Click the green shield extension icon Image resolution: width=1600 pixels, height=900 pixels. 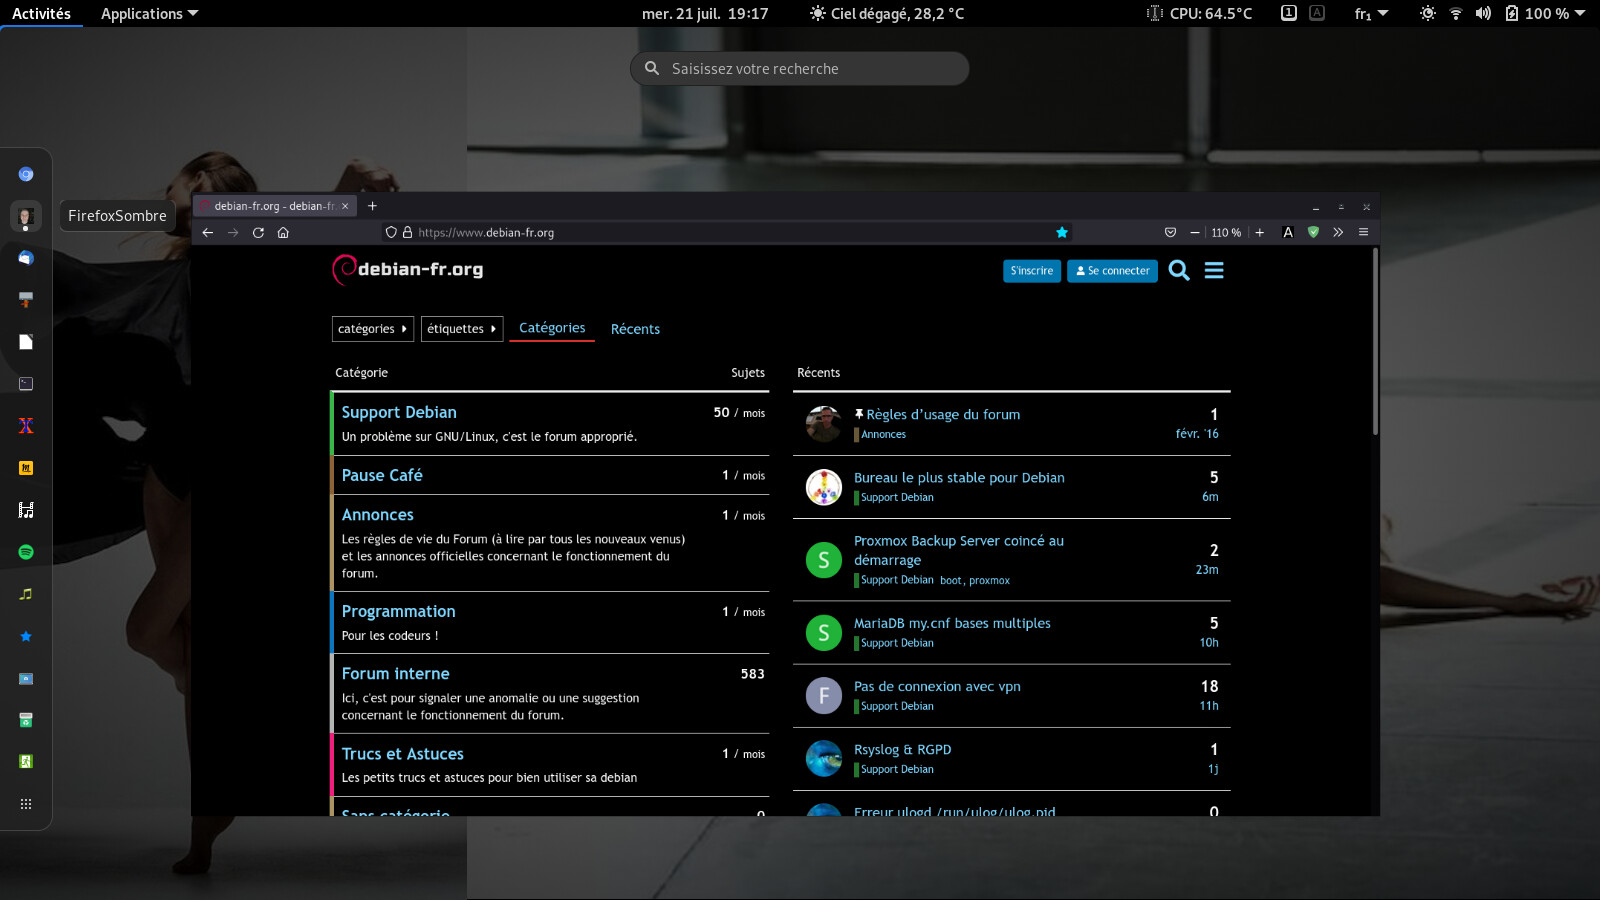1313,232
